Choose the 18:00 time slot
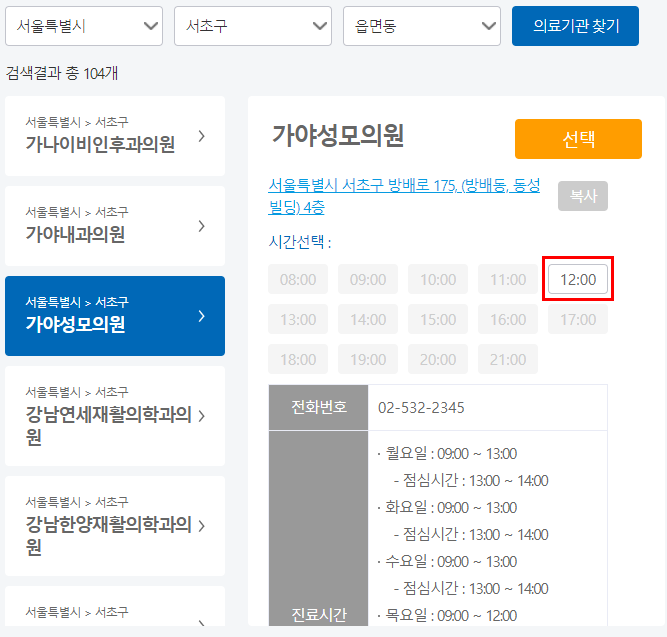 click(x=298, y=360)
